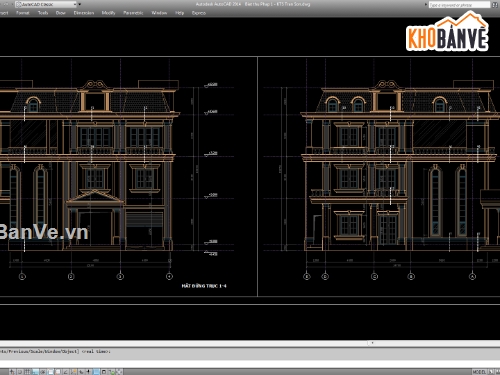Toggle Snap Mode in status bar
The image size is (500, 375).
click(x=20, y=372)
